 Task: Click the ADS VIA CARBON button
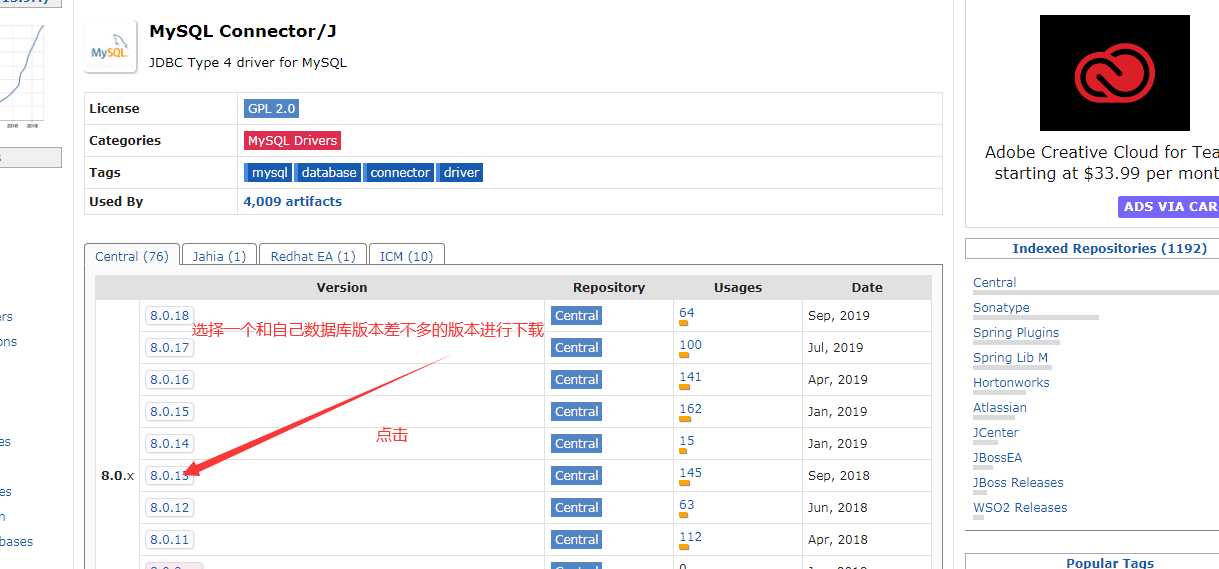pos(1168,206)
